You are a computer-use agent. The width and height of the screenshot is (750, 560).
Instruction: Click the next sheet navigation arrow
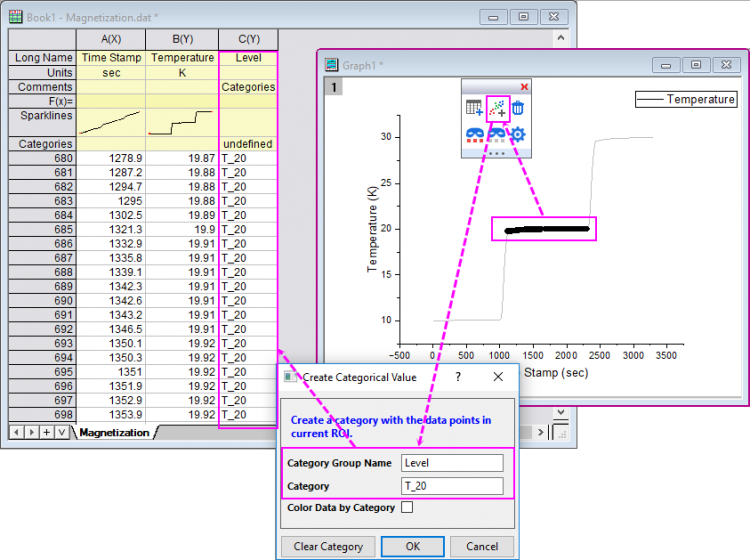[32, 432]
